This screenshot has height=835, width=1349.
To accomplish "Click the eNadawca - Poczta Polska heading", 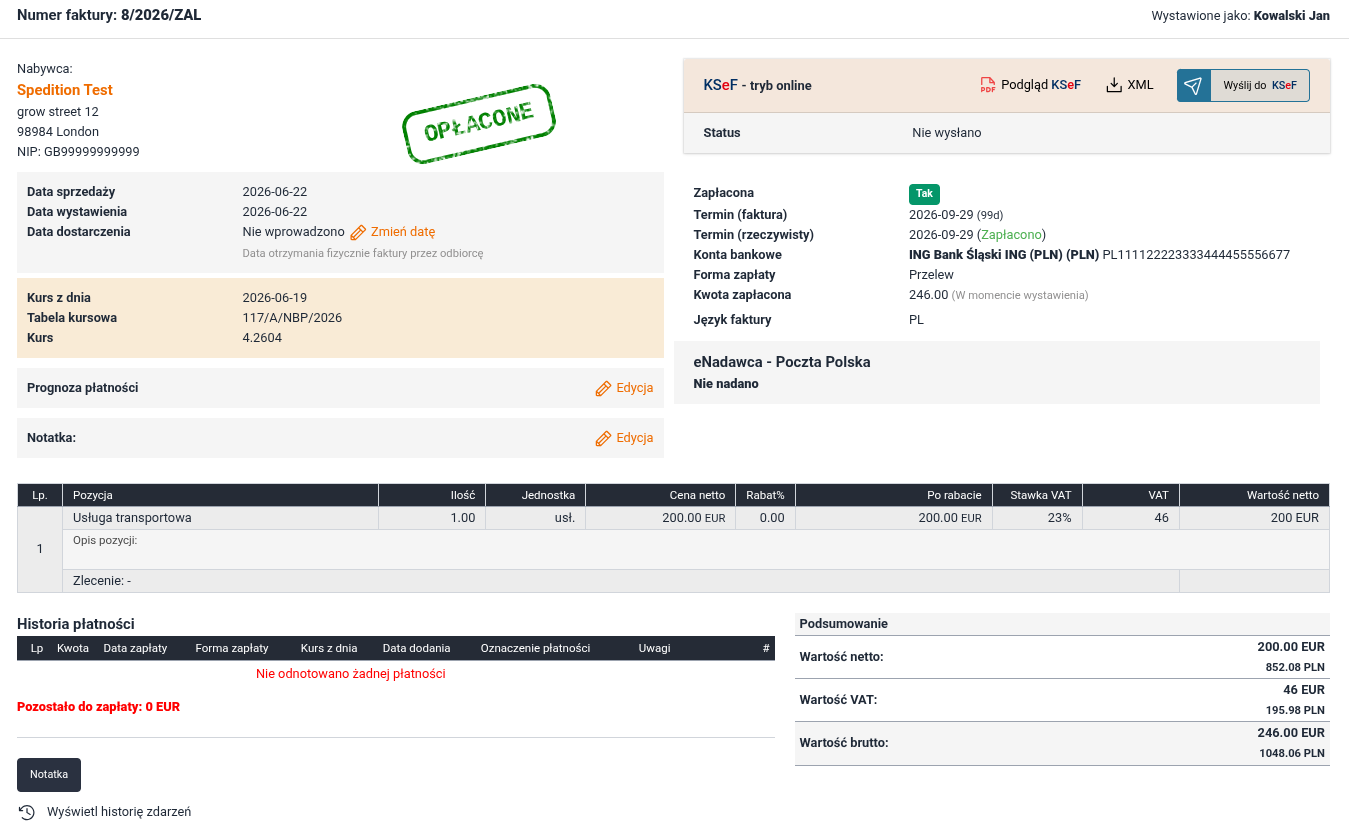I will [782, 362].
